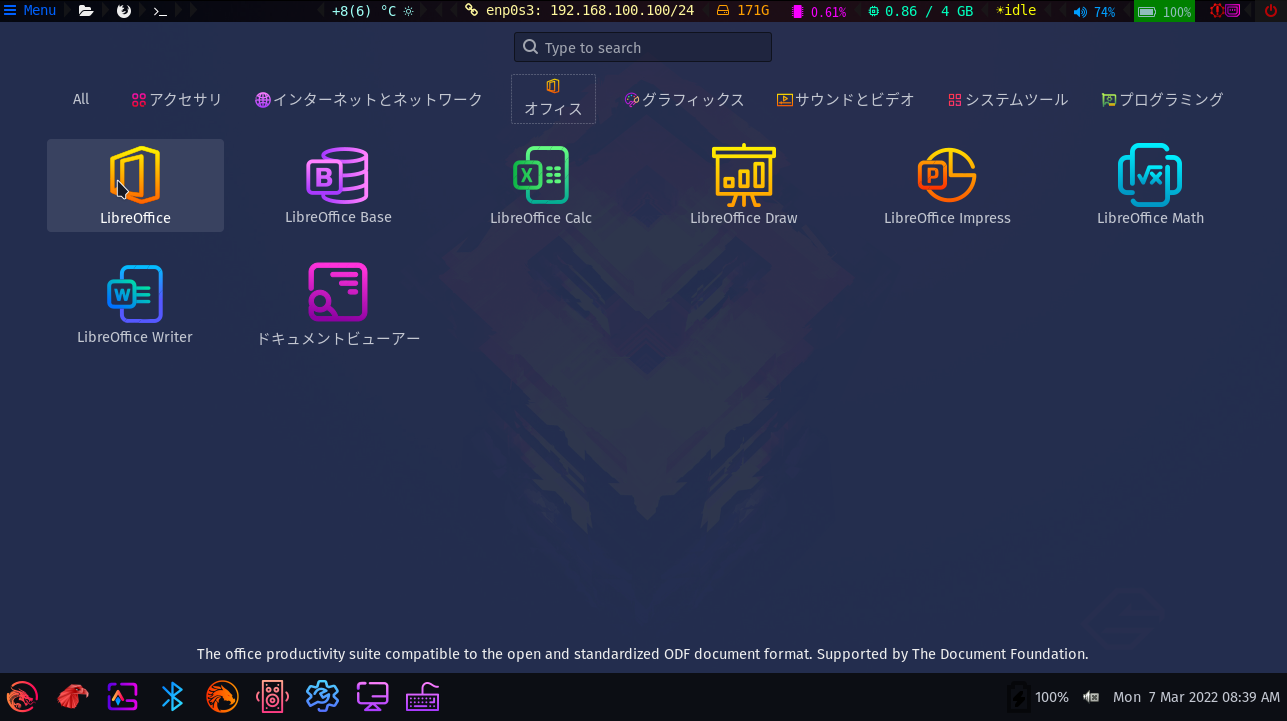Select the オフィス category tab

pos(553,99)
